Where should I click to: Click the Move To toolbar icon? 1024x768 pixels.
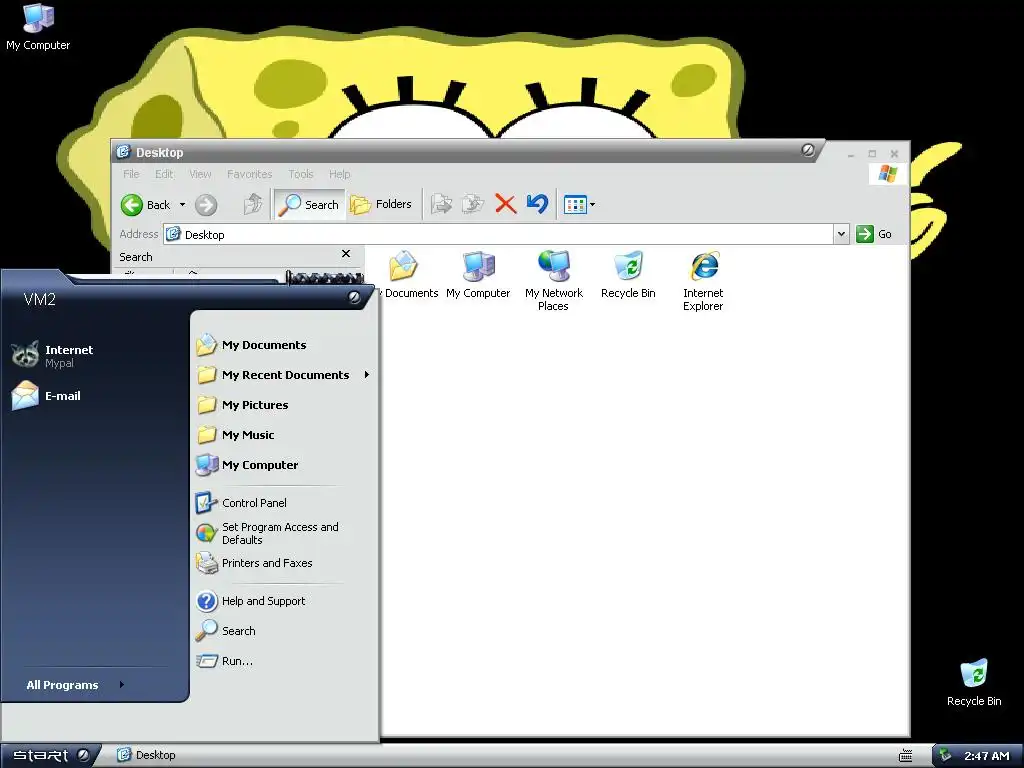(441, 204)
